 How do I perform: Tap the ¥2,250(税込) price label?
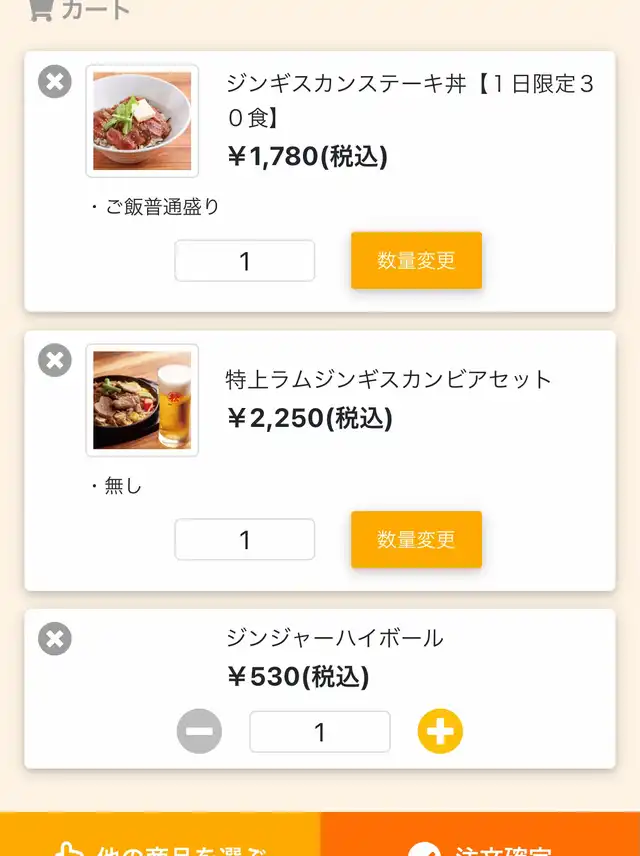310,419
